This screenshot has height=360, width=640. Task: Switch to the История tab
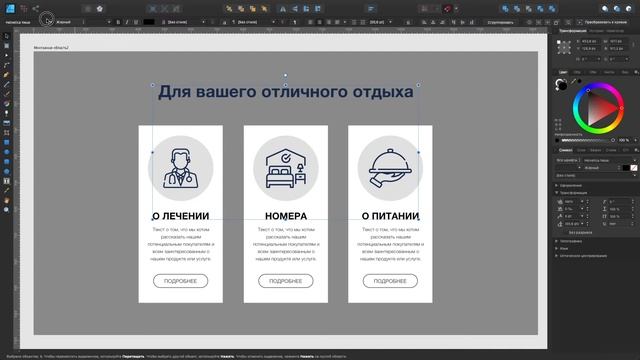pyautogui.click(x=596, y=31)
